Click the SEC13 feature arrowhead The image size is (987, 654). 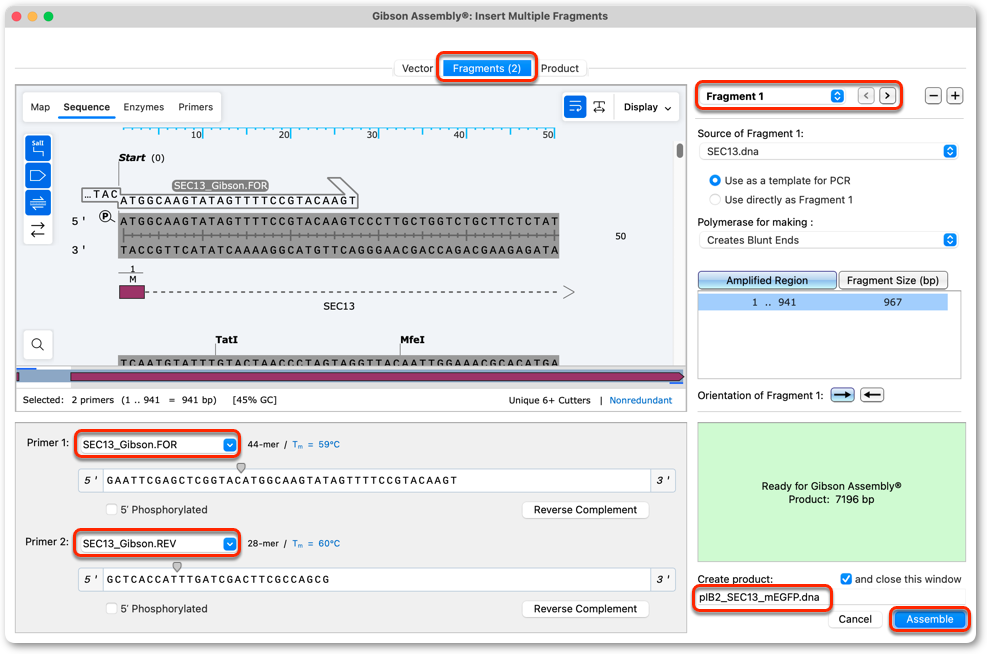568,292
